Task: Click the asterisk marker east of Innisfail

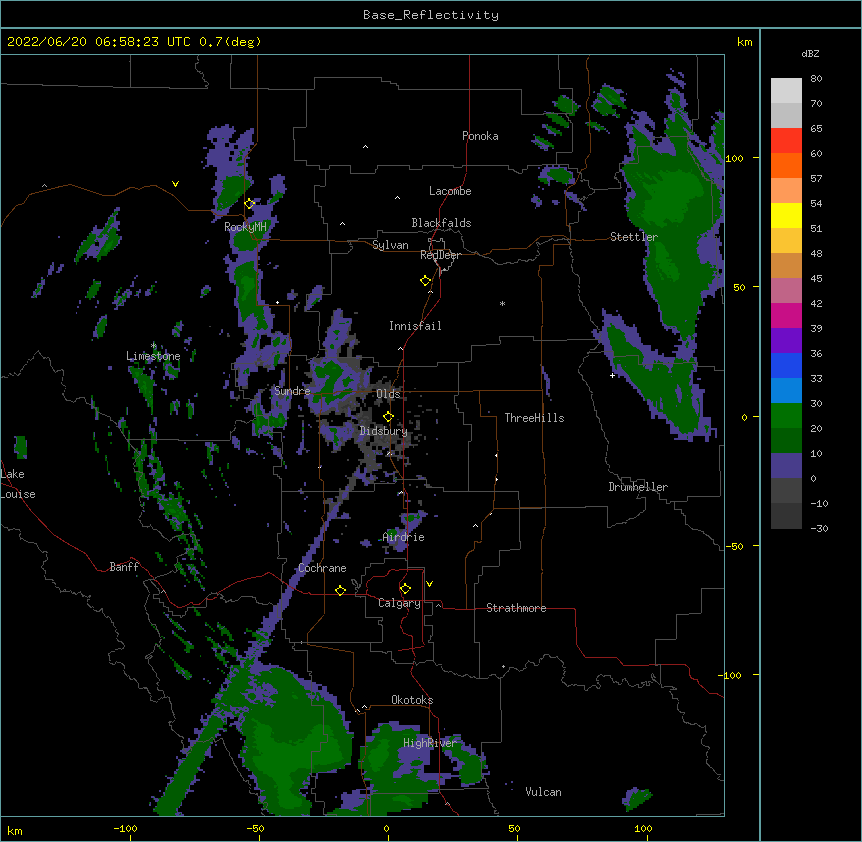Action: (x=502, y=304)
